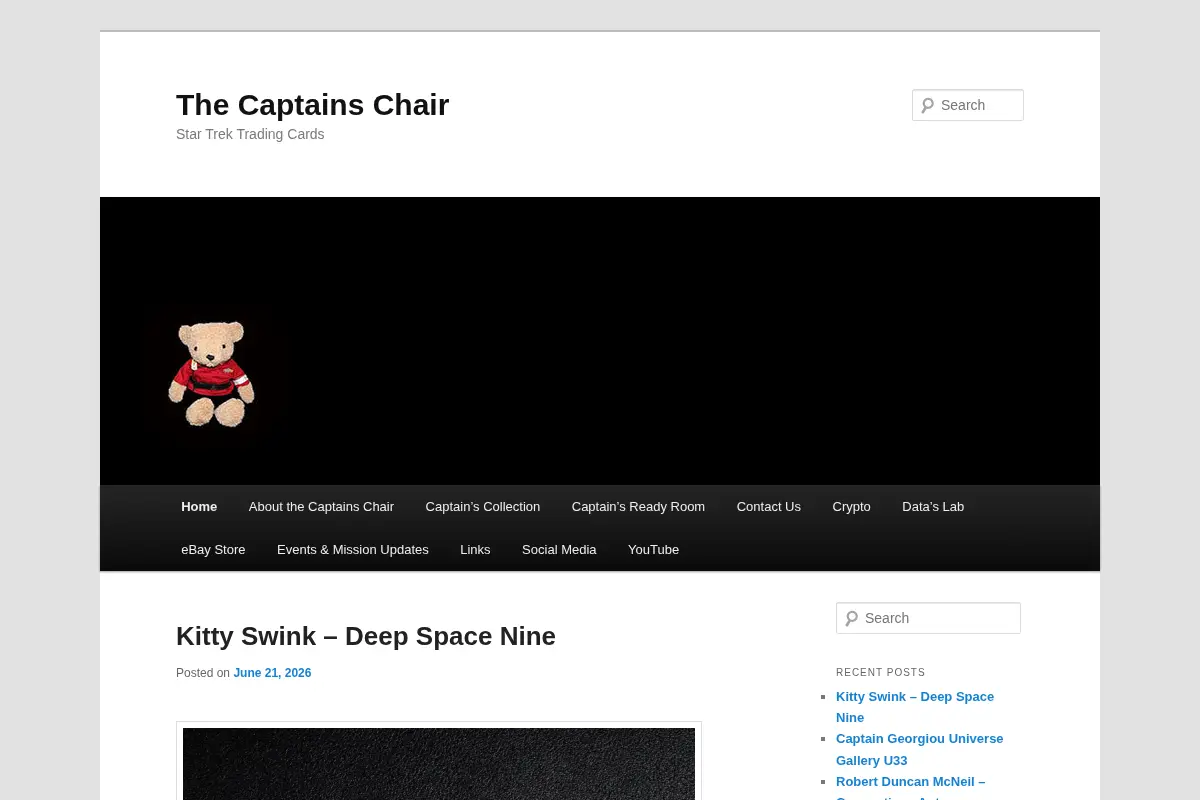The image size is (1200, 800).
Task: Open recent post Robert Duncan McNeil
Action: [910, 786]
